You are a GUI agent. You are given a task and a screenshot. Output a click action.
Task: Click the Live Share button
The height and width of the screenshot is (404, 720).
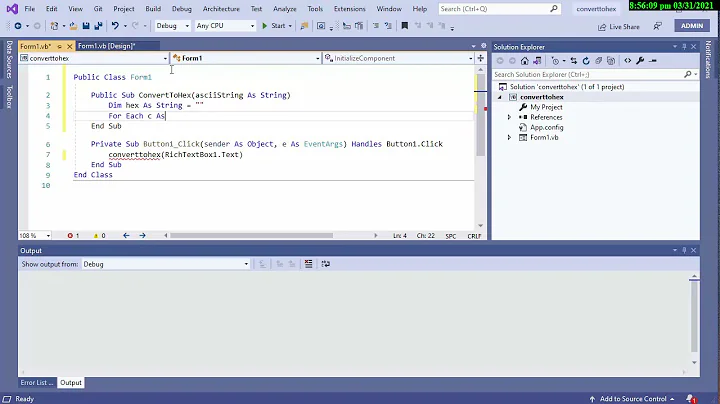point(619,27)
